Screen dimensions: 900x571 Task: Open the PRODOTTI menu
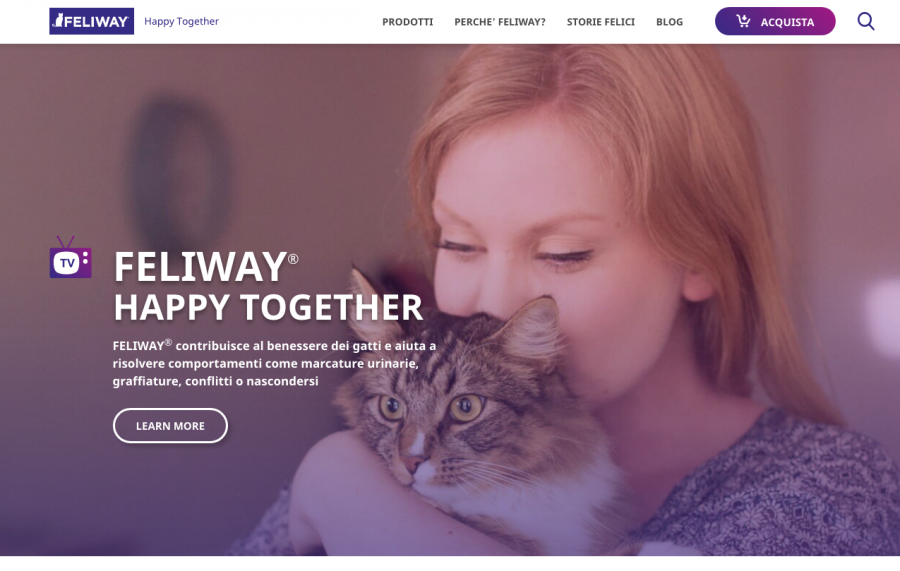pyautogui.click(x=408, y=22)
